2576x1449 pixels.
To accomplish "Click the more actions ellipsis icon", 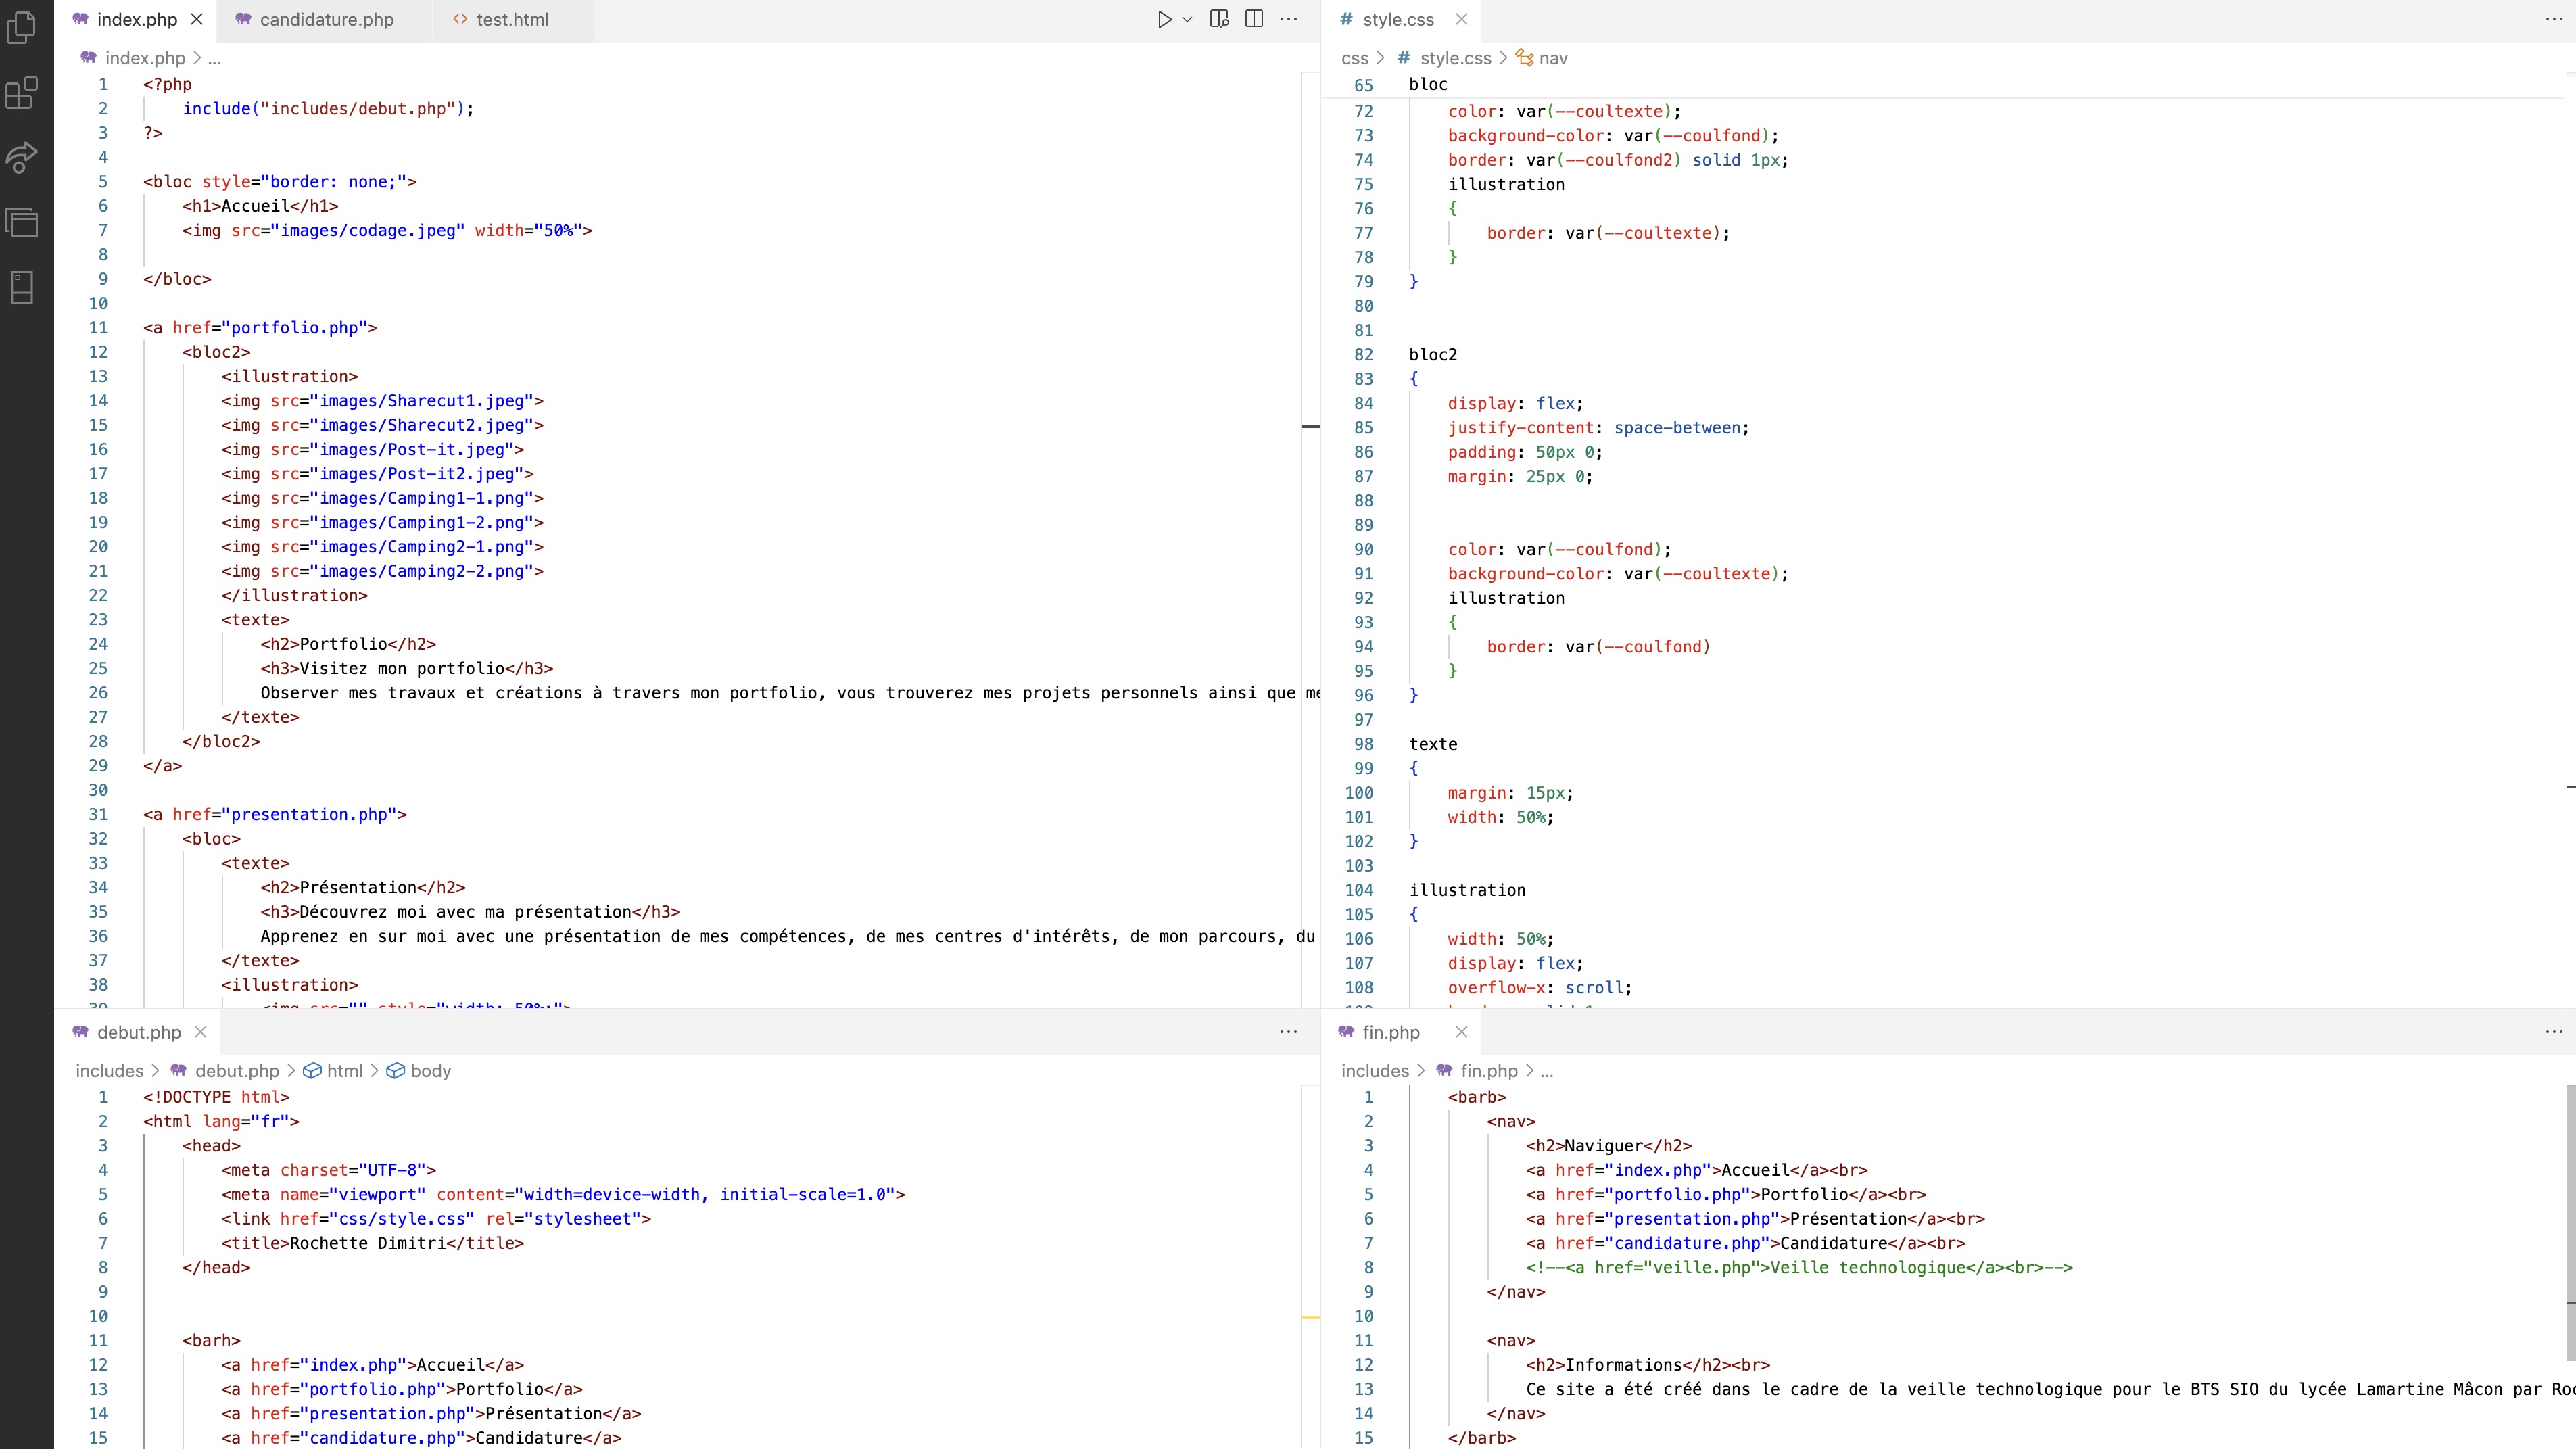I will pos(1290,20).
